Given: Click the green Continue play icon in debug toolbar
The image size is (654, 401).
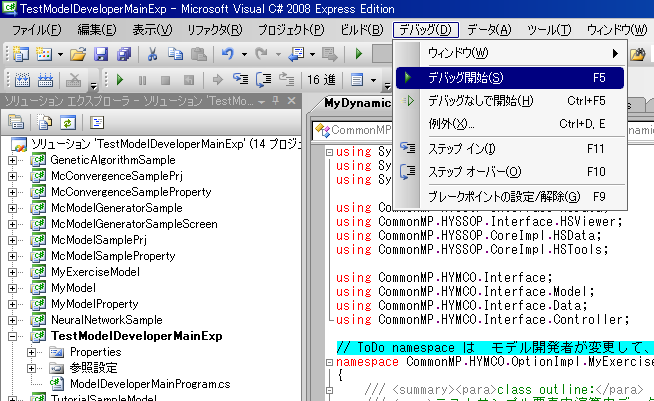Looking at the screenshot, I should [120, 79].
